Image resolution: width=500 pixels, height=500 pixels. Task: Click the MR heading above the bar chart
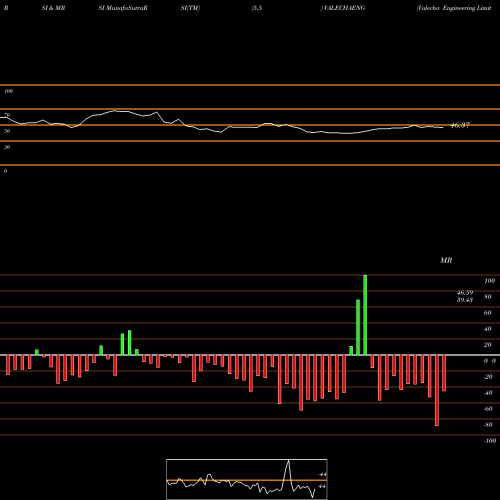(446, 260)
